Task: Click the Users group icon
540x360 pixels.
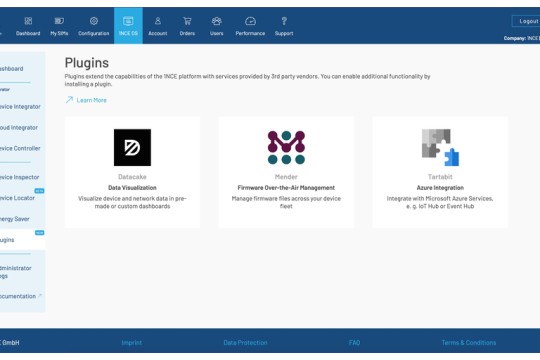Action: point(217,21)
